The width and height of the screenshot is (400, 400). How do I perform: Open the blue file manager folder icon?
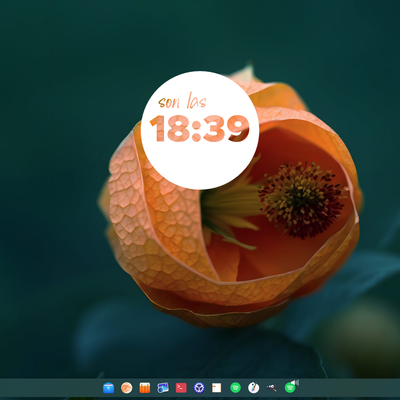(108, 388)
